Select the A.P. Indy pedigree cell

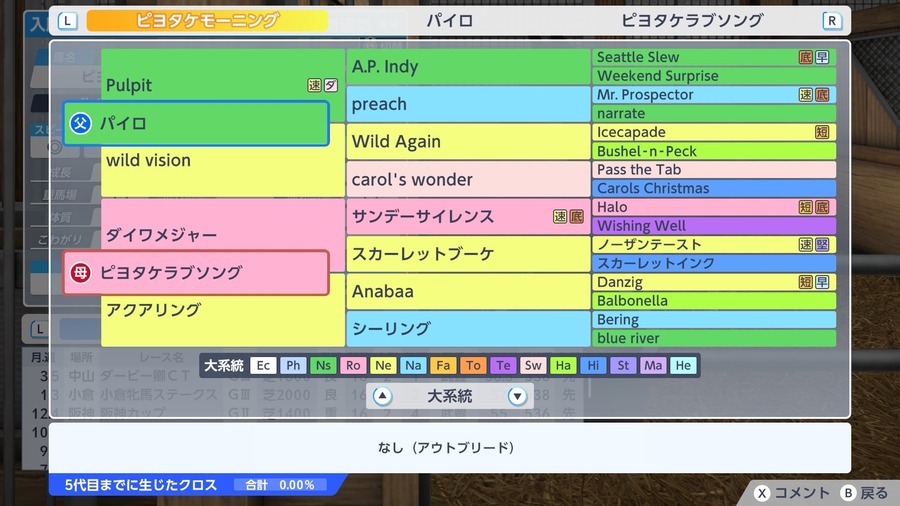[x=468, y=67]
